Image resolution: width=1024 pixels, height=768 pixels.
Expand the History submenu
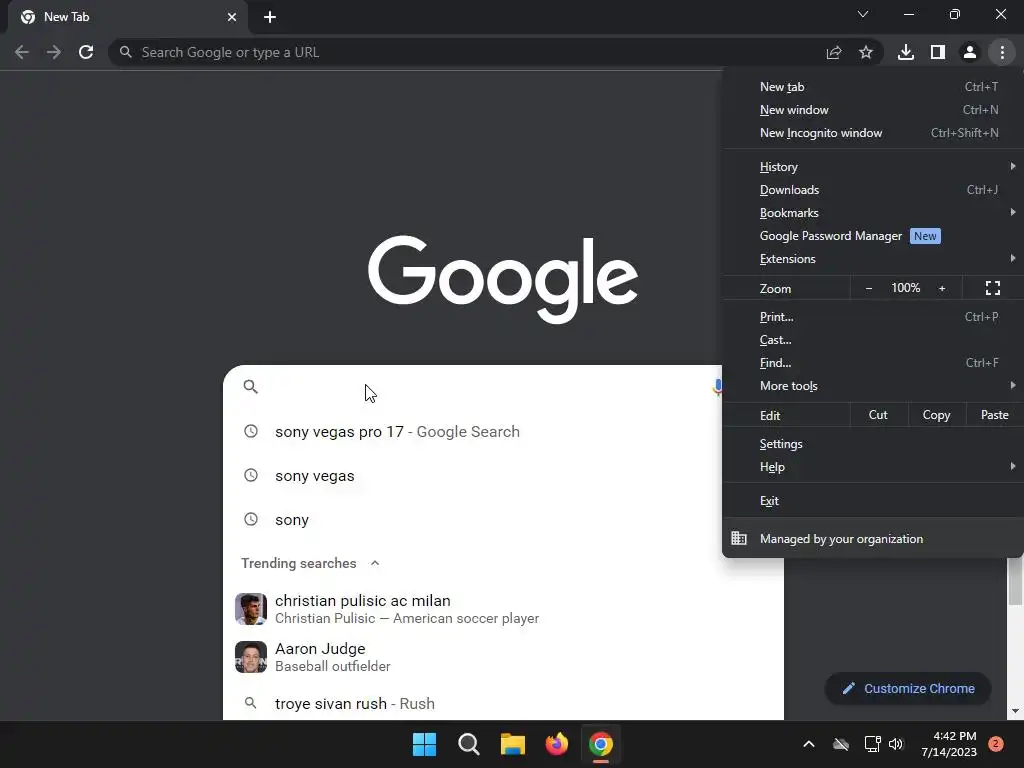pyautogui.click(x=872, y=167)
